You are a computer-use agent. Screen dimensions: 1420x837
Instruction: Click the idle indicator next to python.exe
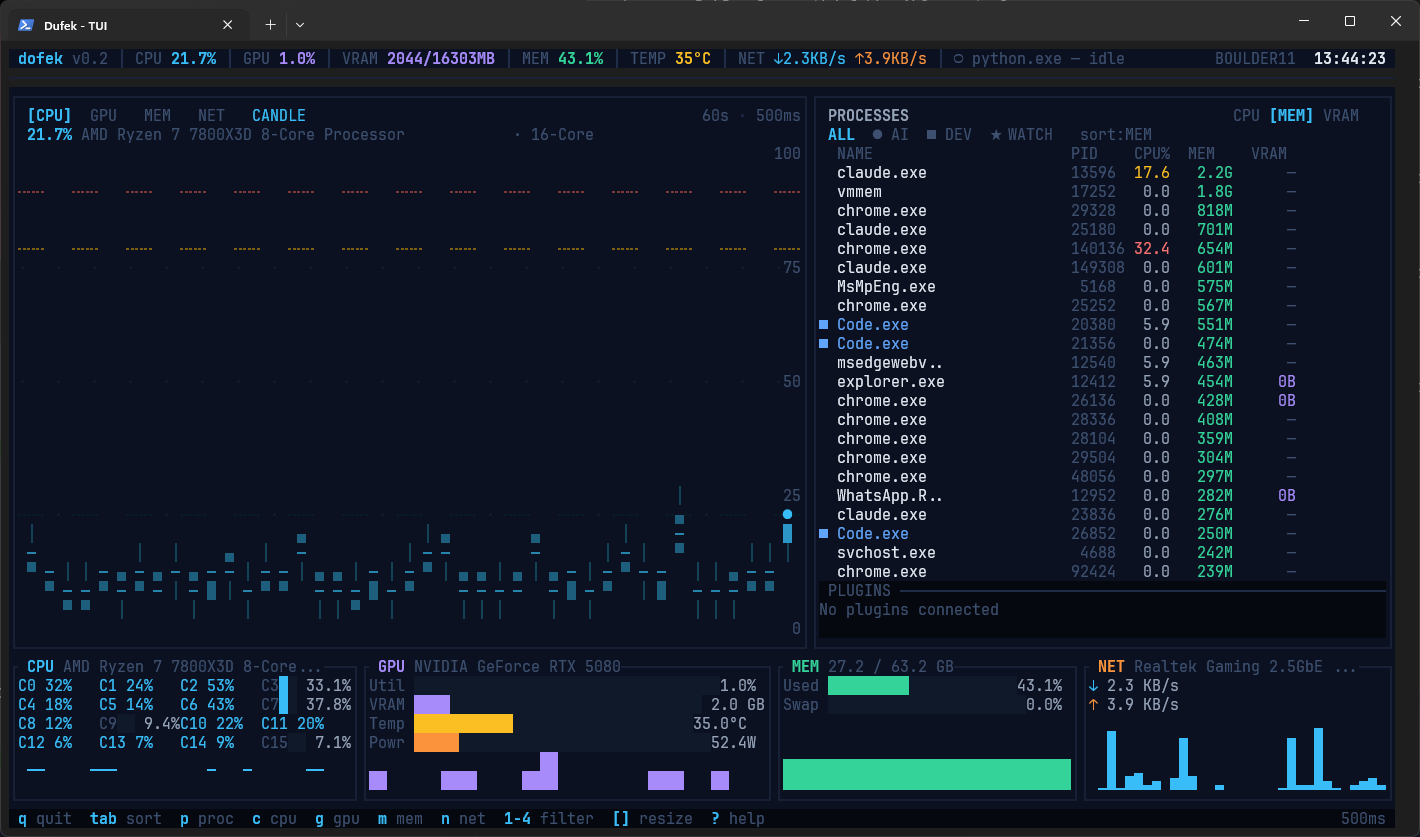959,59
